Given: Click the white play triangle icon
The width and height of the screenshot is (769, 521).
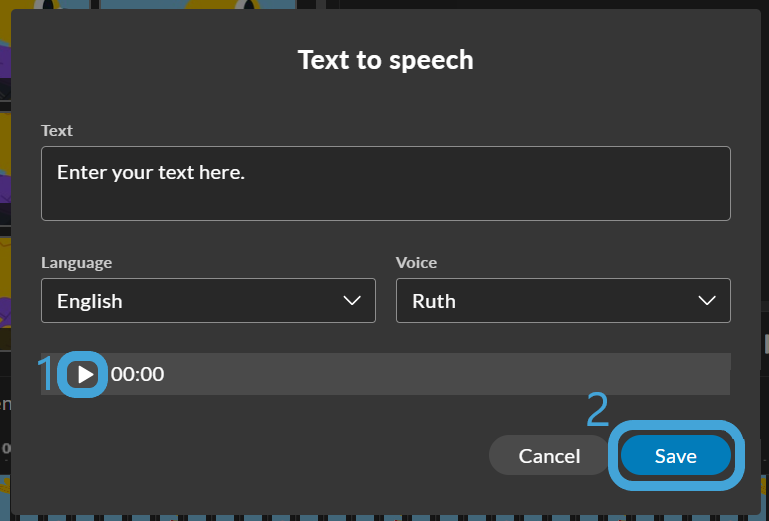Looking at the screenshot, I should (x=86, y=375).
